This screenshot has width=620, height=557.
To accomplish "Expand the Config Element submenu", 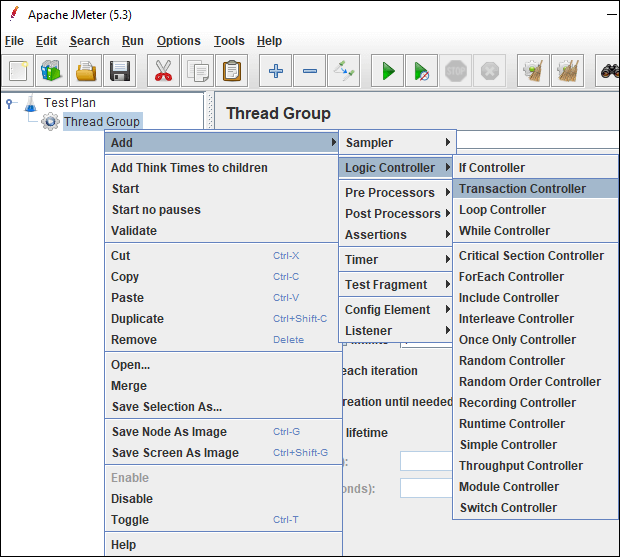I will [x=395, y=310].
